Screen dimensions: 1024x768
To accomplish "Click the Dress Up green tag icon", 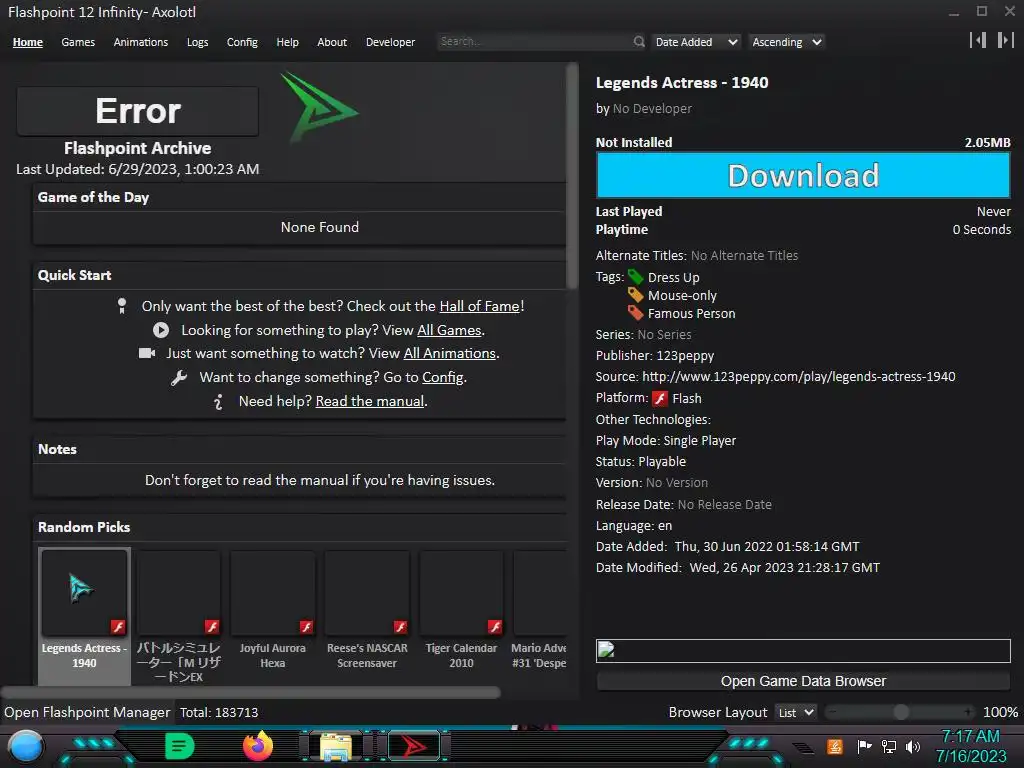I will click(x=635, y=277).
